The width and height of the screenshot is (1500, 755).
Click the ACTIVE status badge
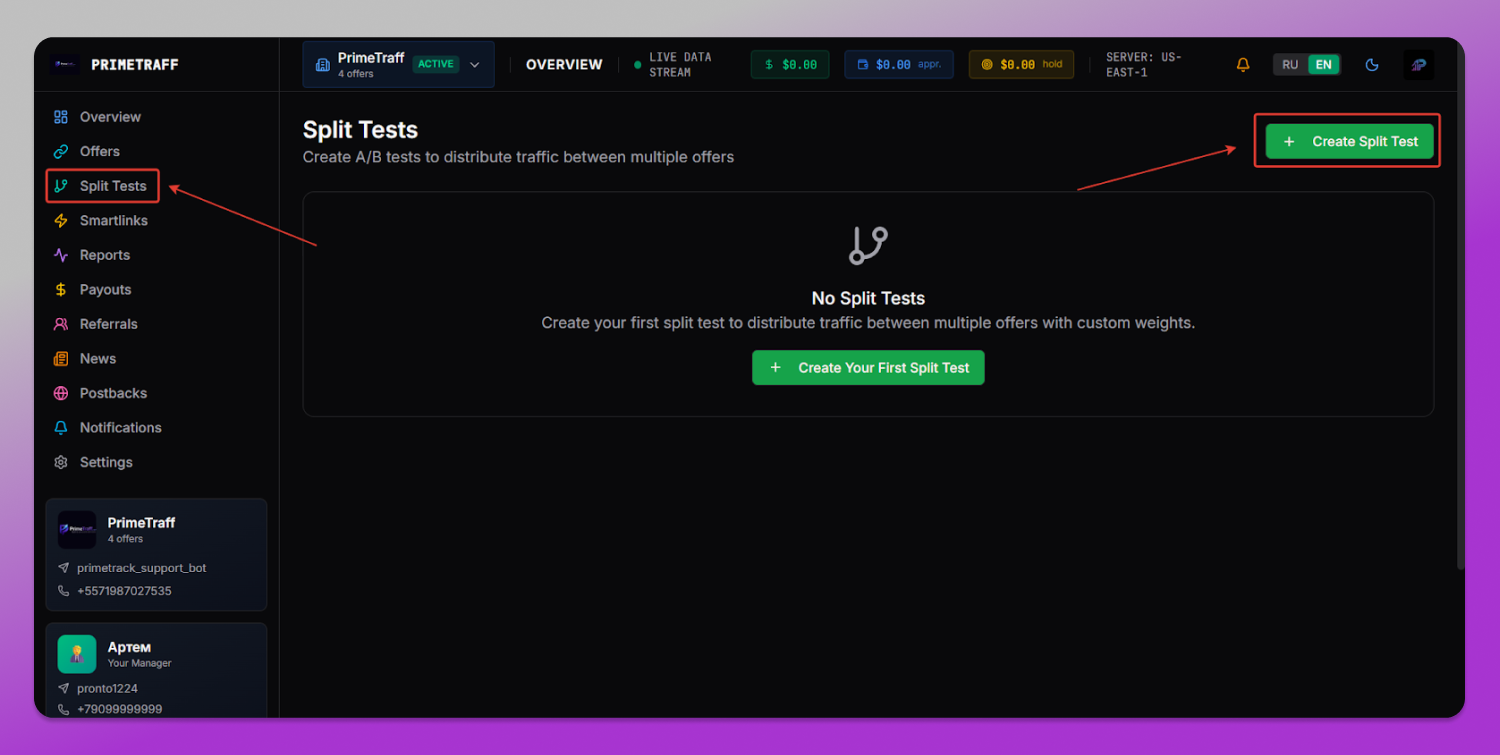tap(436, 64)
